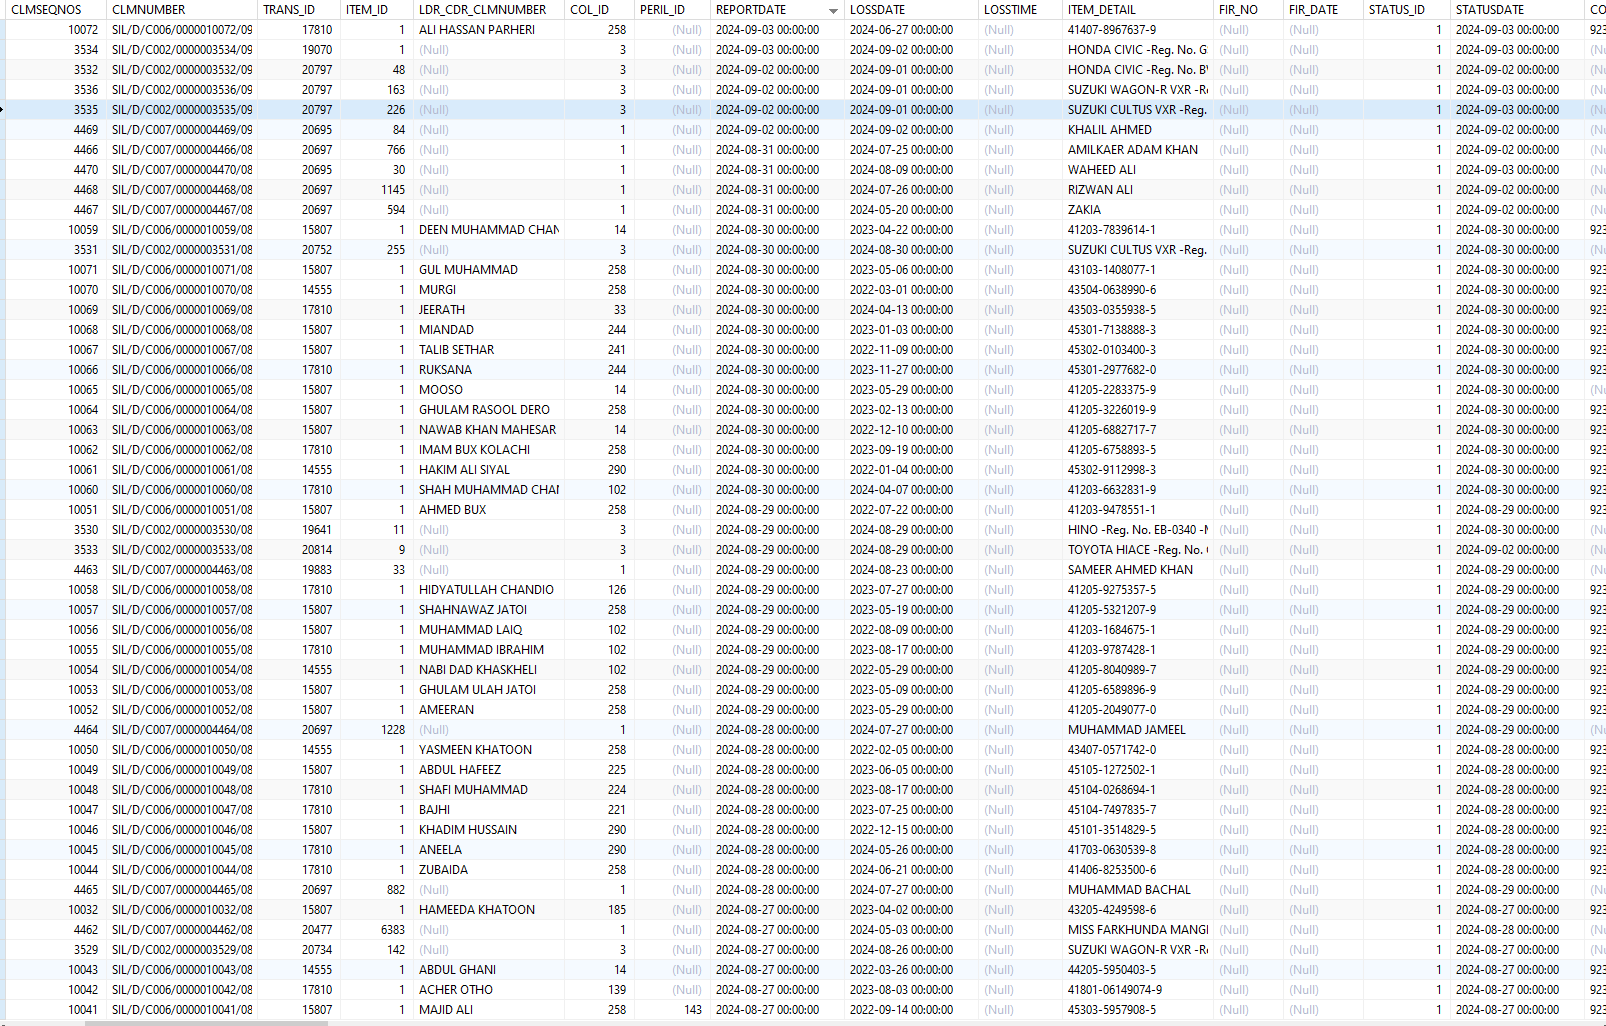
Task: Click the TRANS_ID column header
Action: (299, 10)
